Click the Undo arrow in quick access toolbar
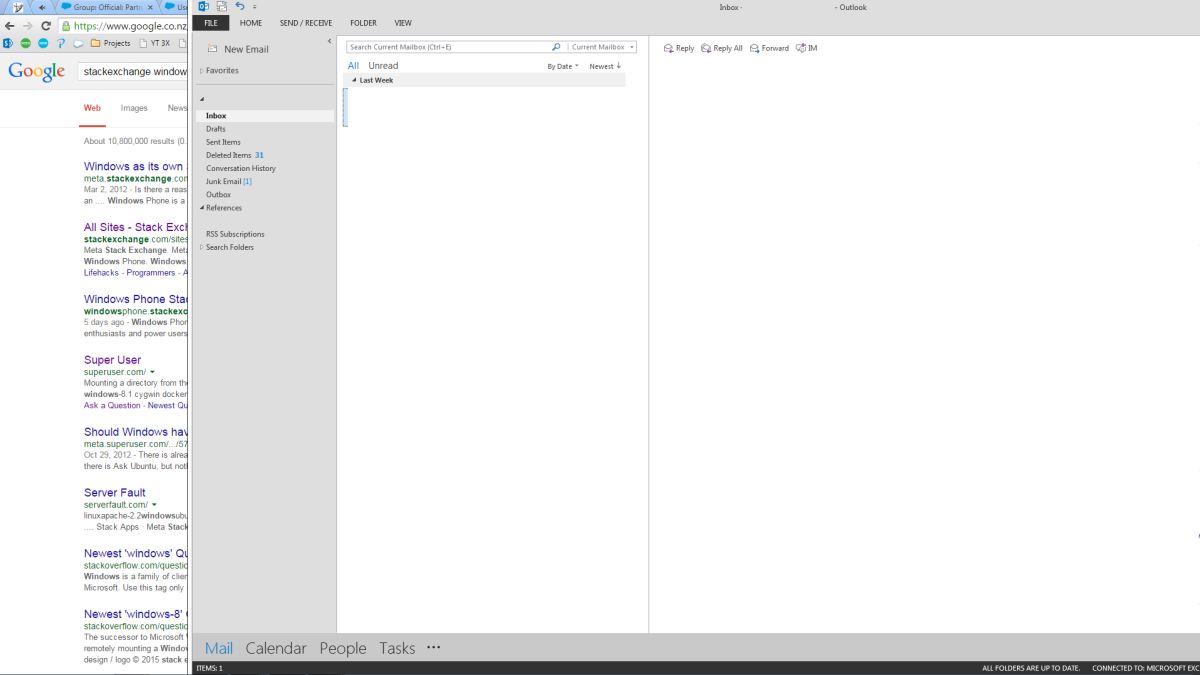 click(x=240, y=7)
